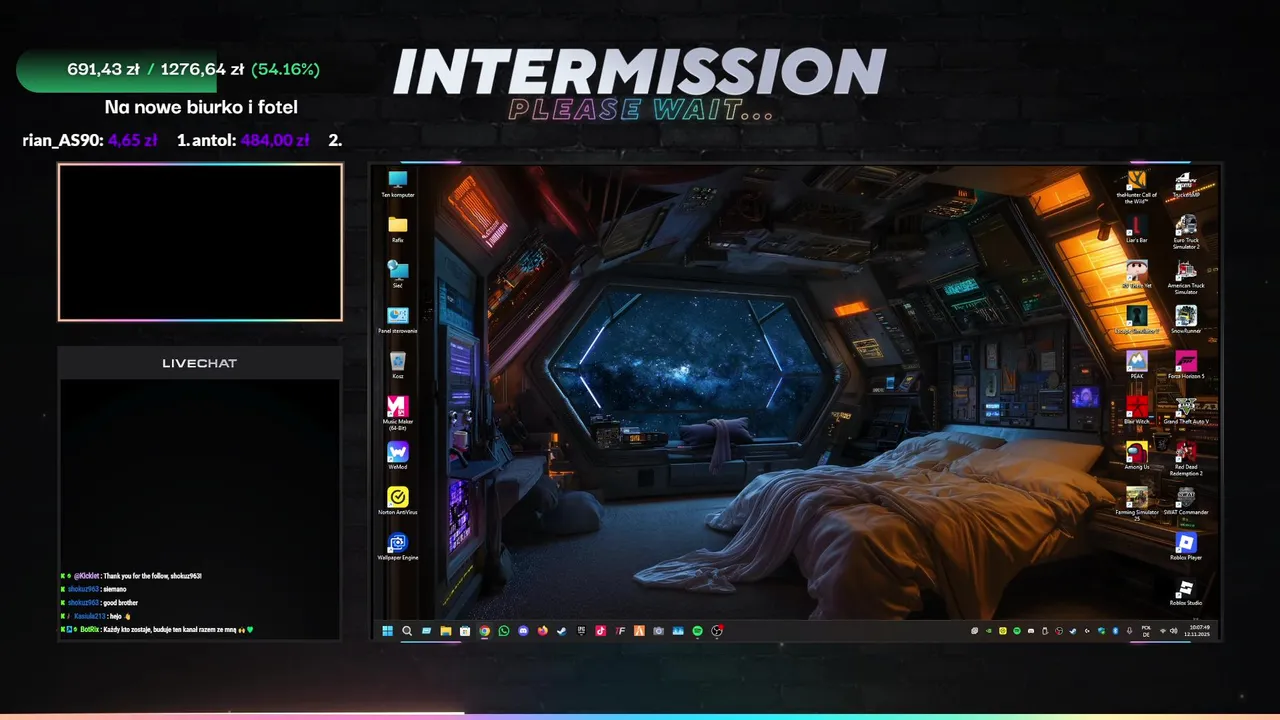Select the Sieć network desktop icon
Screen dimensions: 1280x720
pyautogui.click(x=397, y=275)
